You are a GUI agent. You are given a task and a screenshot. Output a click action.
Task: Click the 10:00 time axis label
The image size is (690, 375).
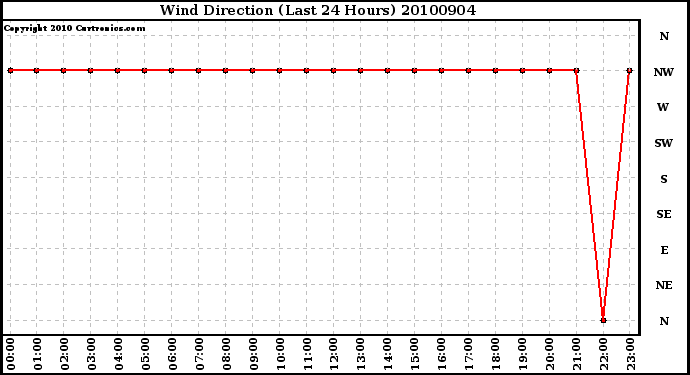point(280,354)
